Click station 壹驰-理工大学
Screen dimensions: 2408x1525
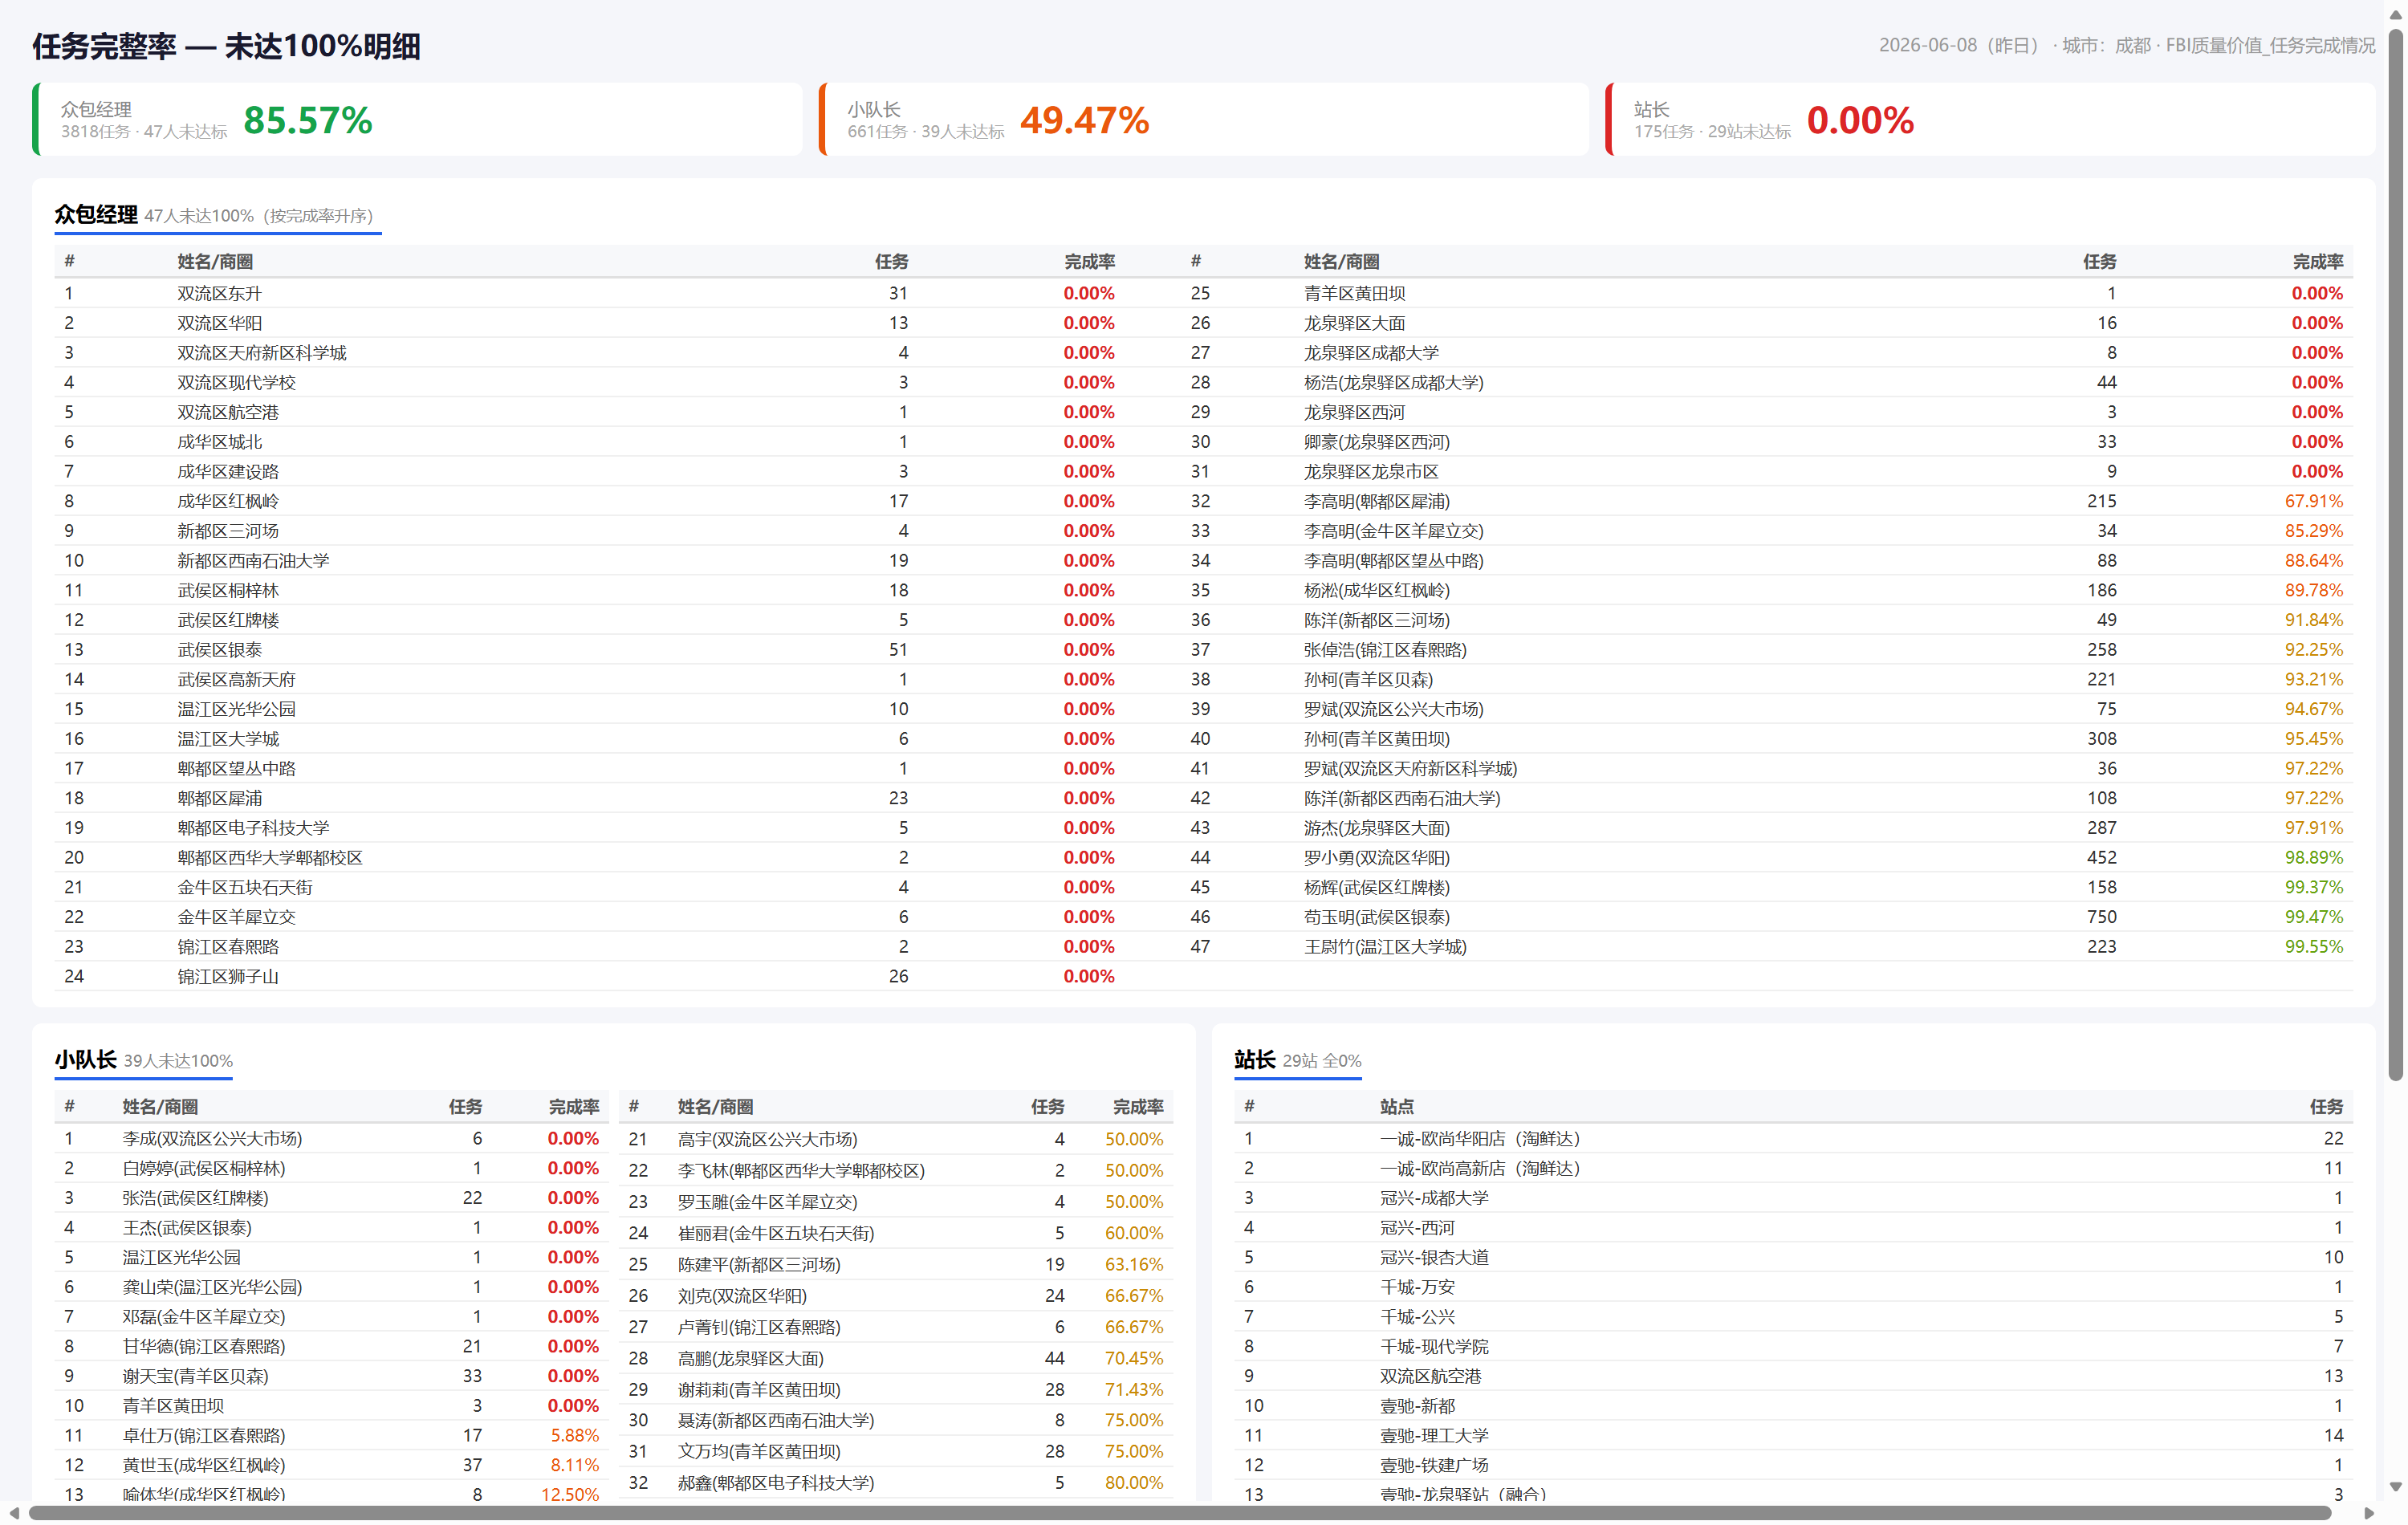tap(1434, 1435)
